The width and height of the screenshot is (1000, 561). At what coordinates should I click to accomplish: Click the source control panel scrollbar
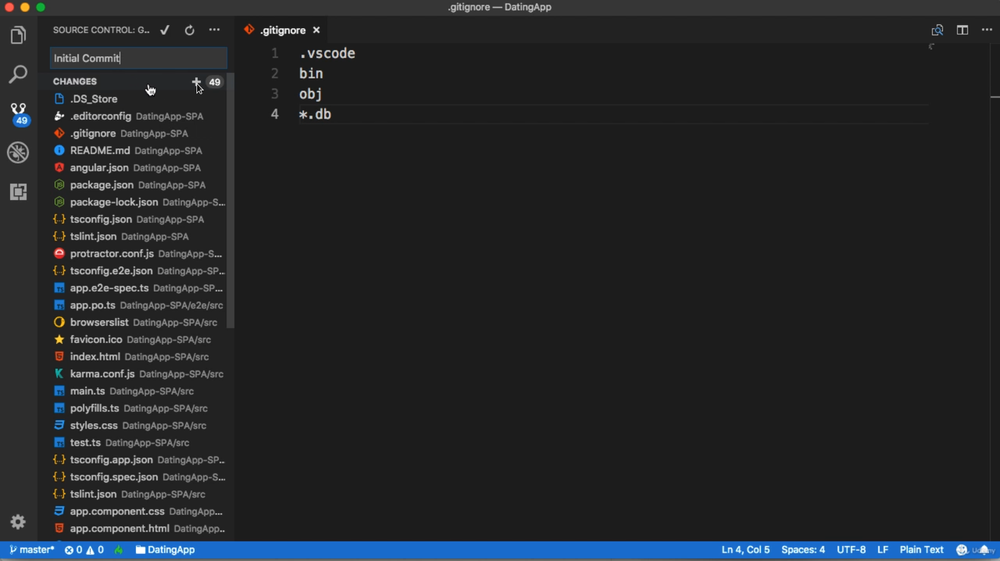pyautogui.click(x=231, y=201)
